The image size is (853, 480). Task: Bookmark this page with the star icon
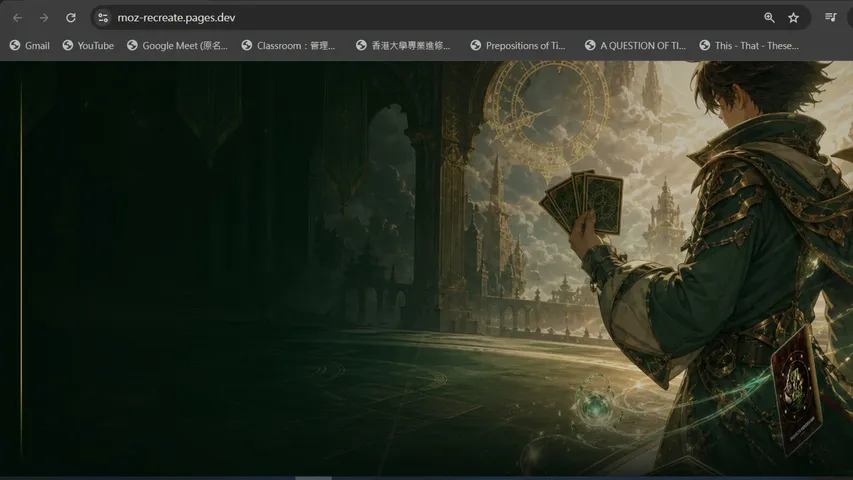[x=794, y=18]
